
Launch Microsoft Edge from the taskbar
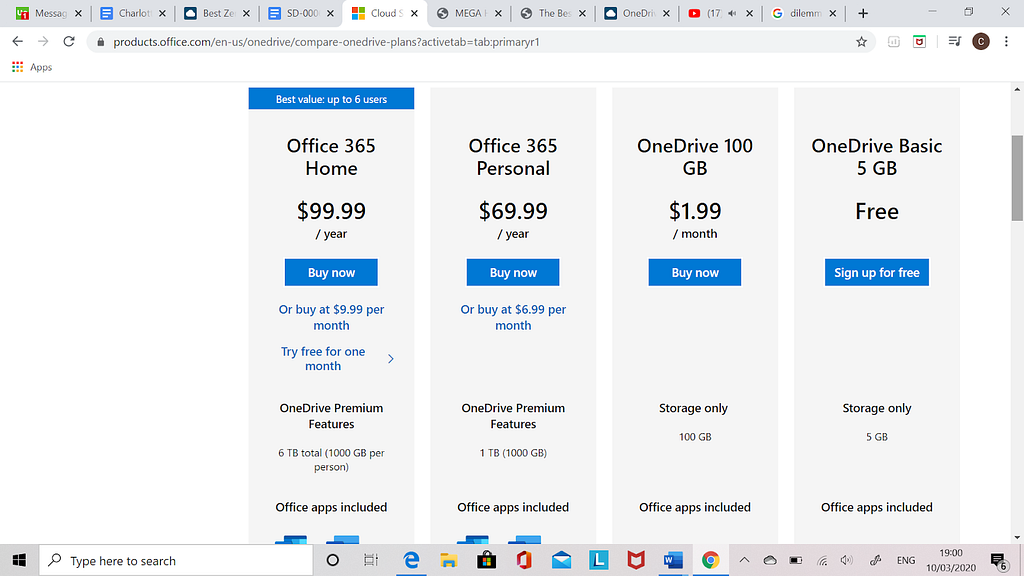[x=411, y=560]
